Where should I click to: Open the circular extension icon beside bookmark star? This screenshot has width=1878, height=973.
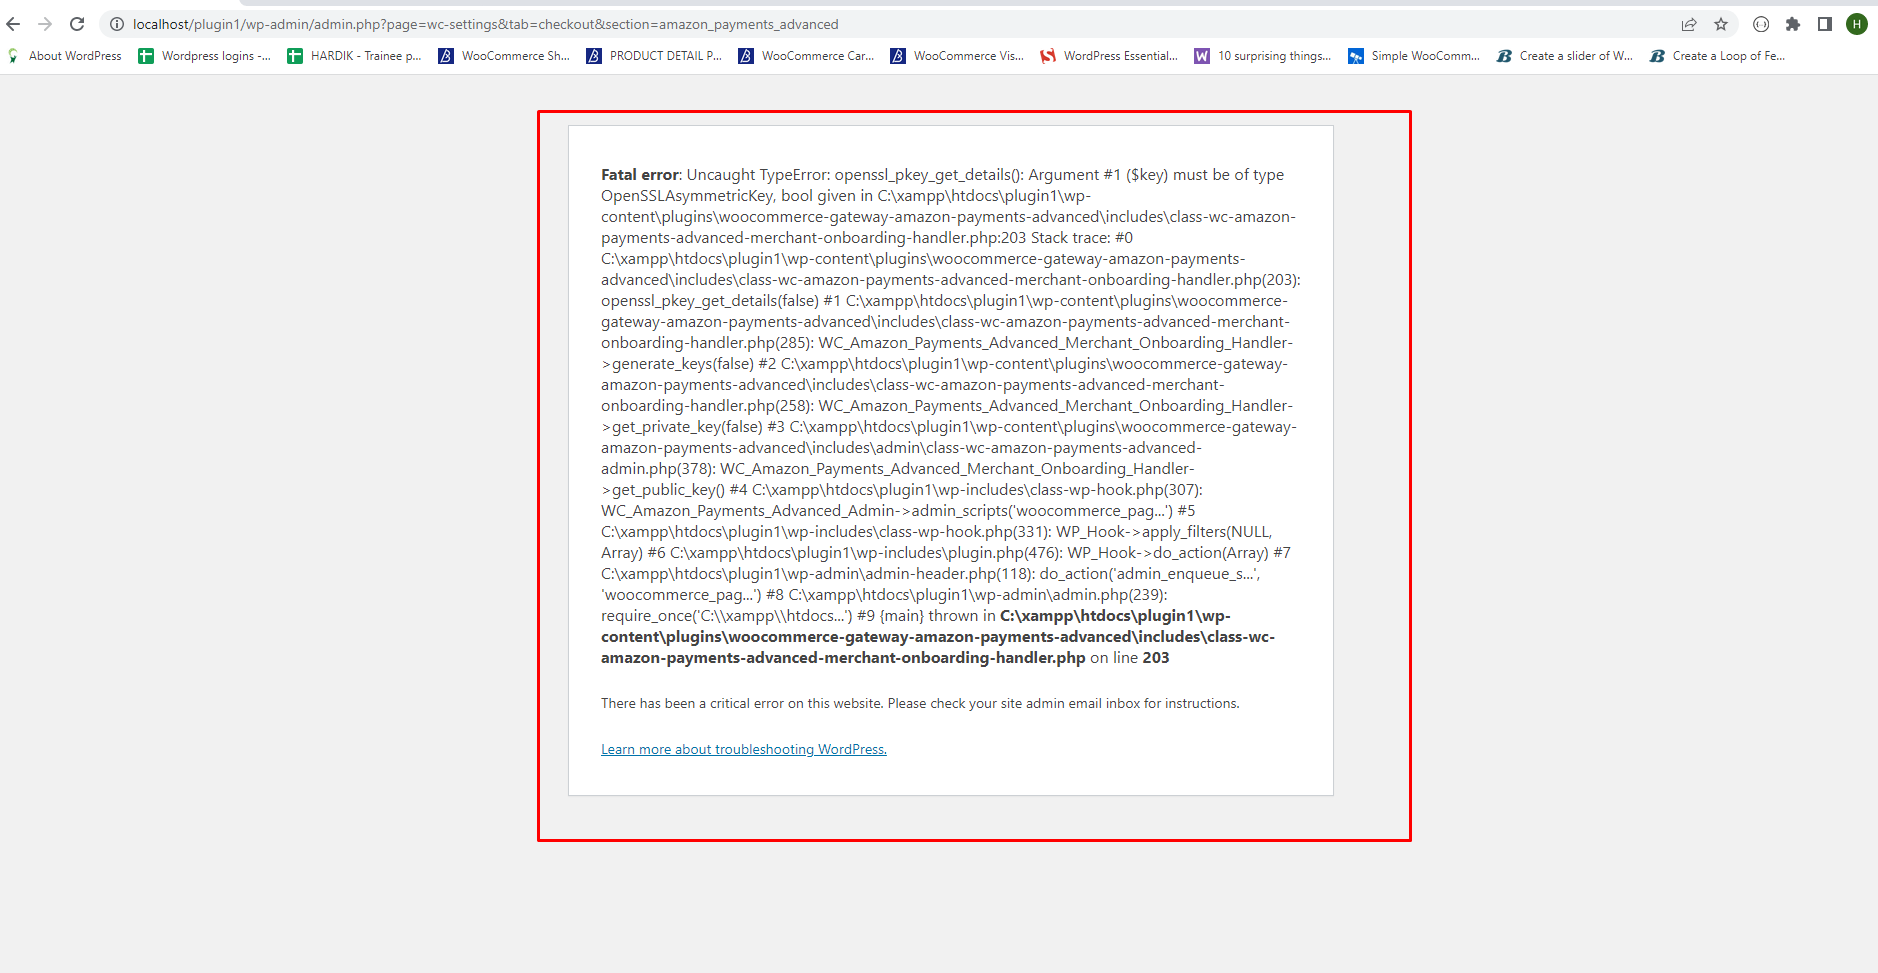pyautogui.click(x=1761, y=24)
